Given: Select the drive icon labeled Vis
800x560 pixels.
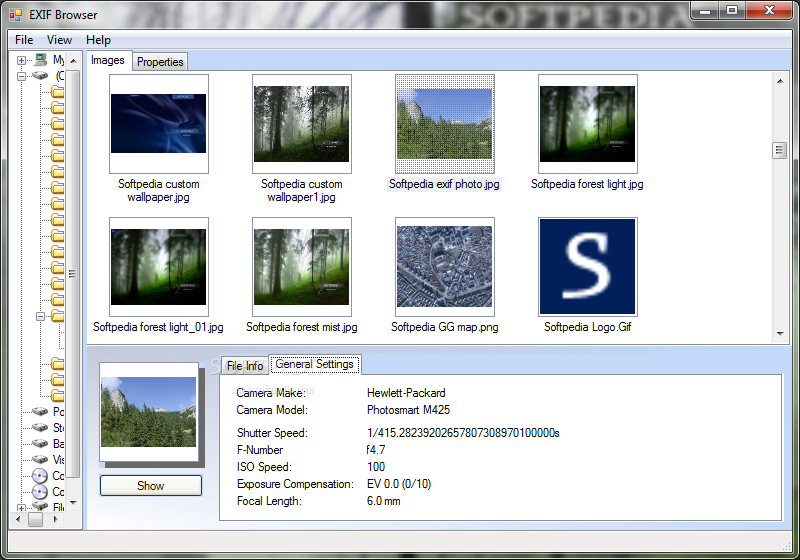Looking at the screenshot, I should pyautogui.click(x=40, y=459).
